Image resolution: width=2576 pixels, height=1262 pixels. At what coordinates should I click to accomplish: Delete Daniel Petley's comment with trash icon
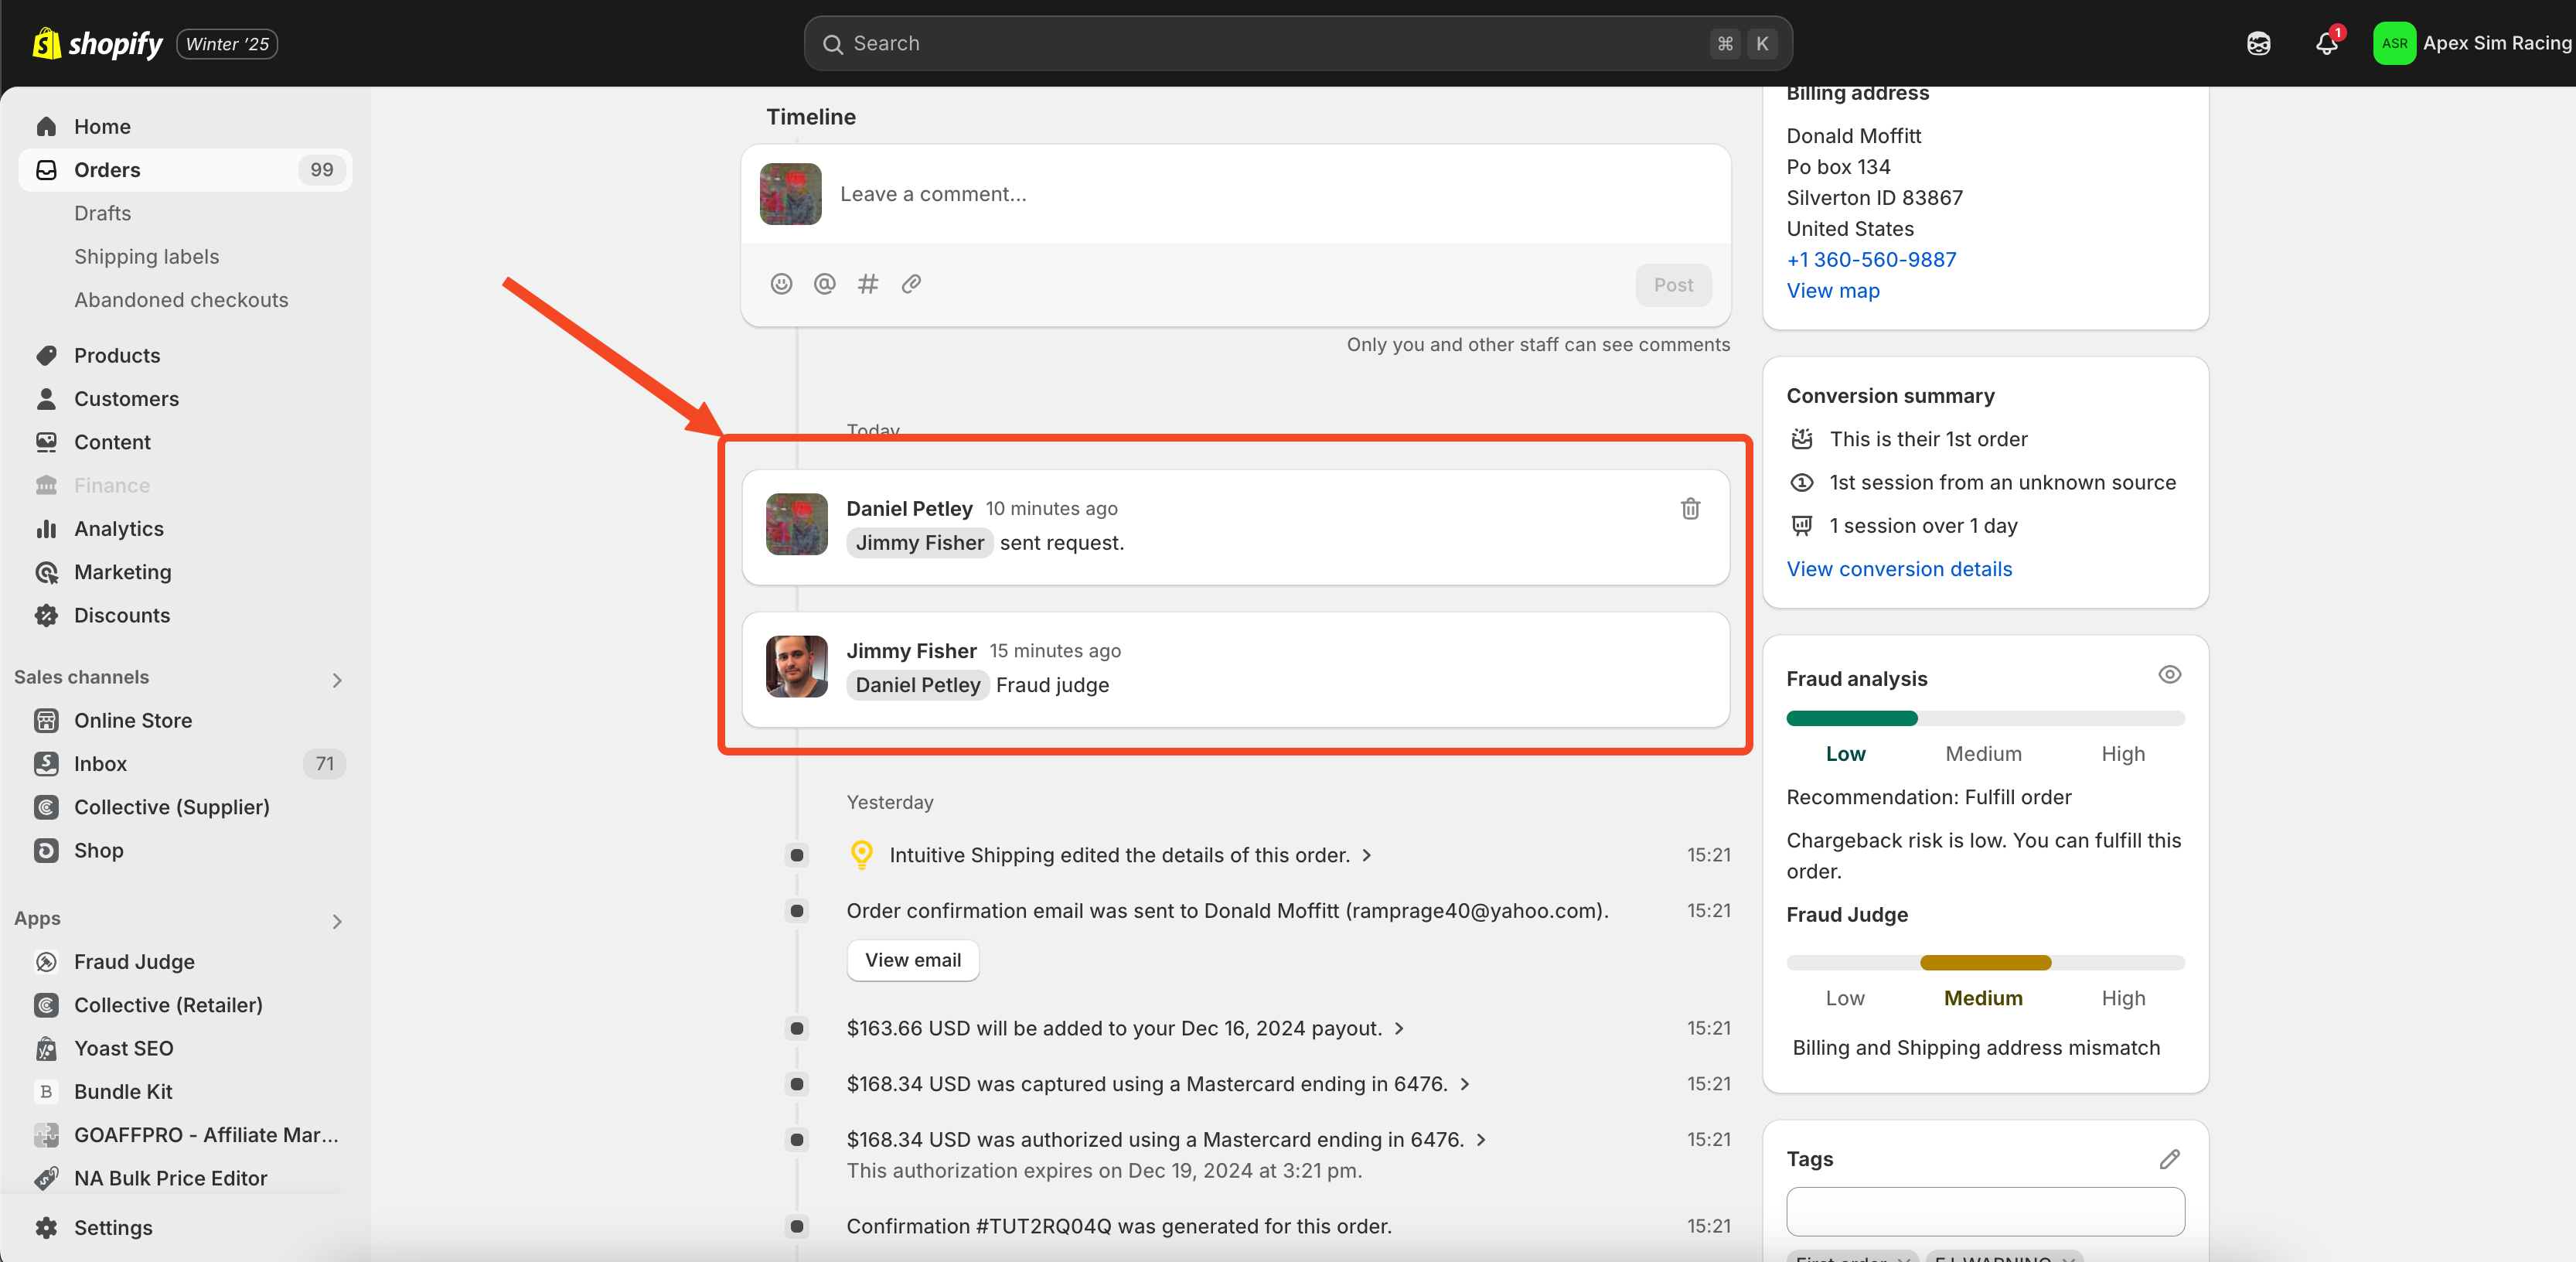click(1689, 509)
